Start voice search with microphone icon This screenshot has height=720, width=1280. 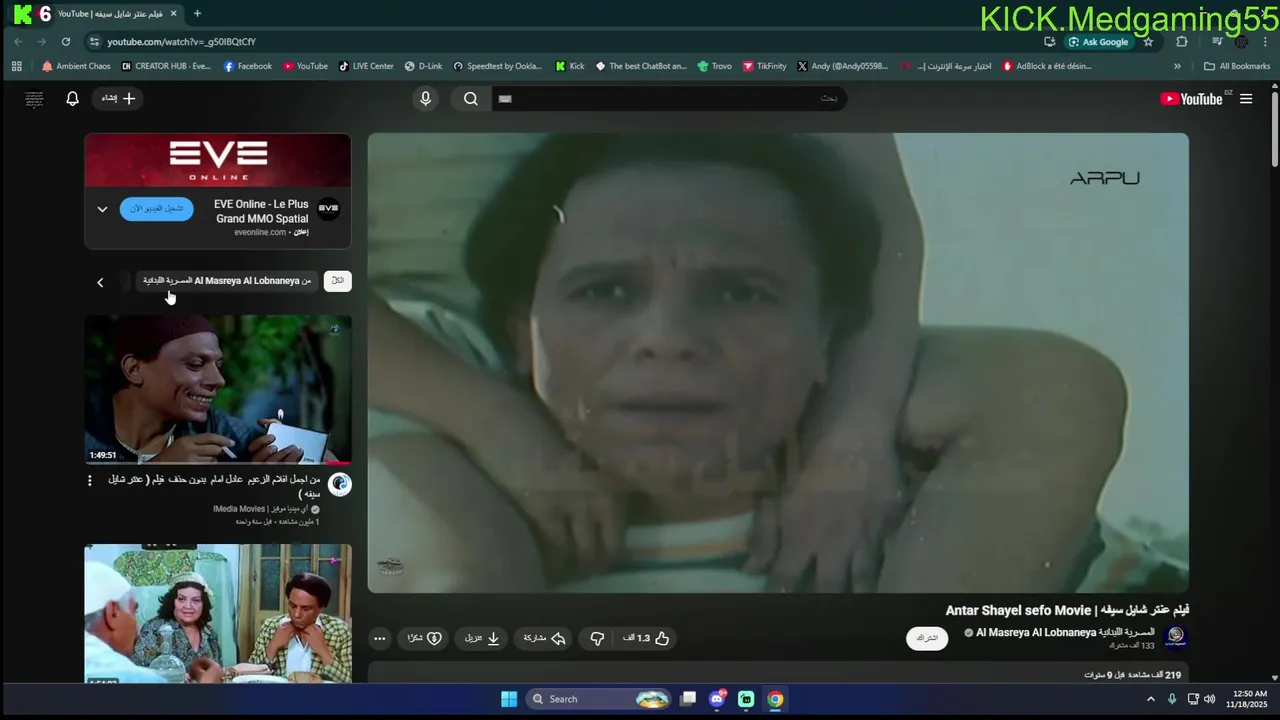425,98
